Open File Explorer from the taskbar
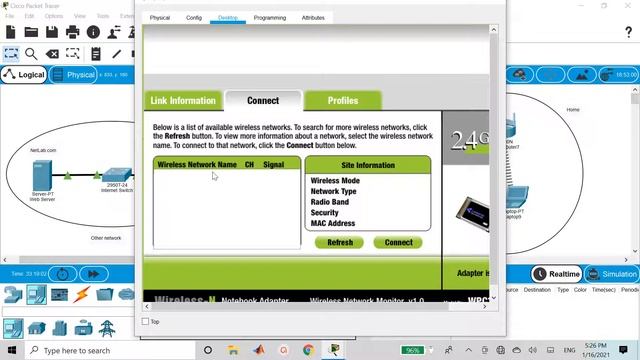This screenshot has height=360, width=640. click(x=233, y=350)
